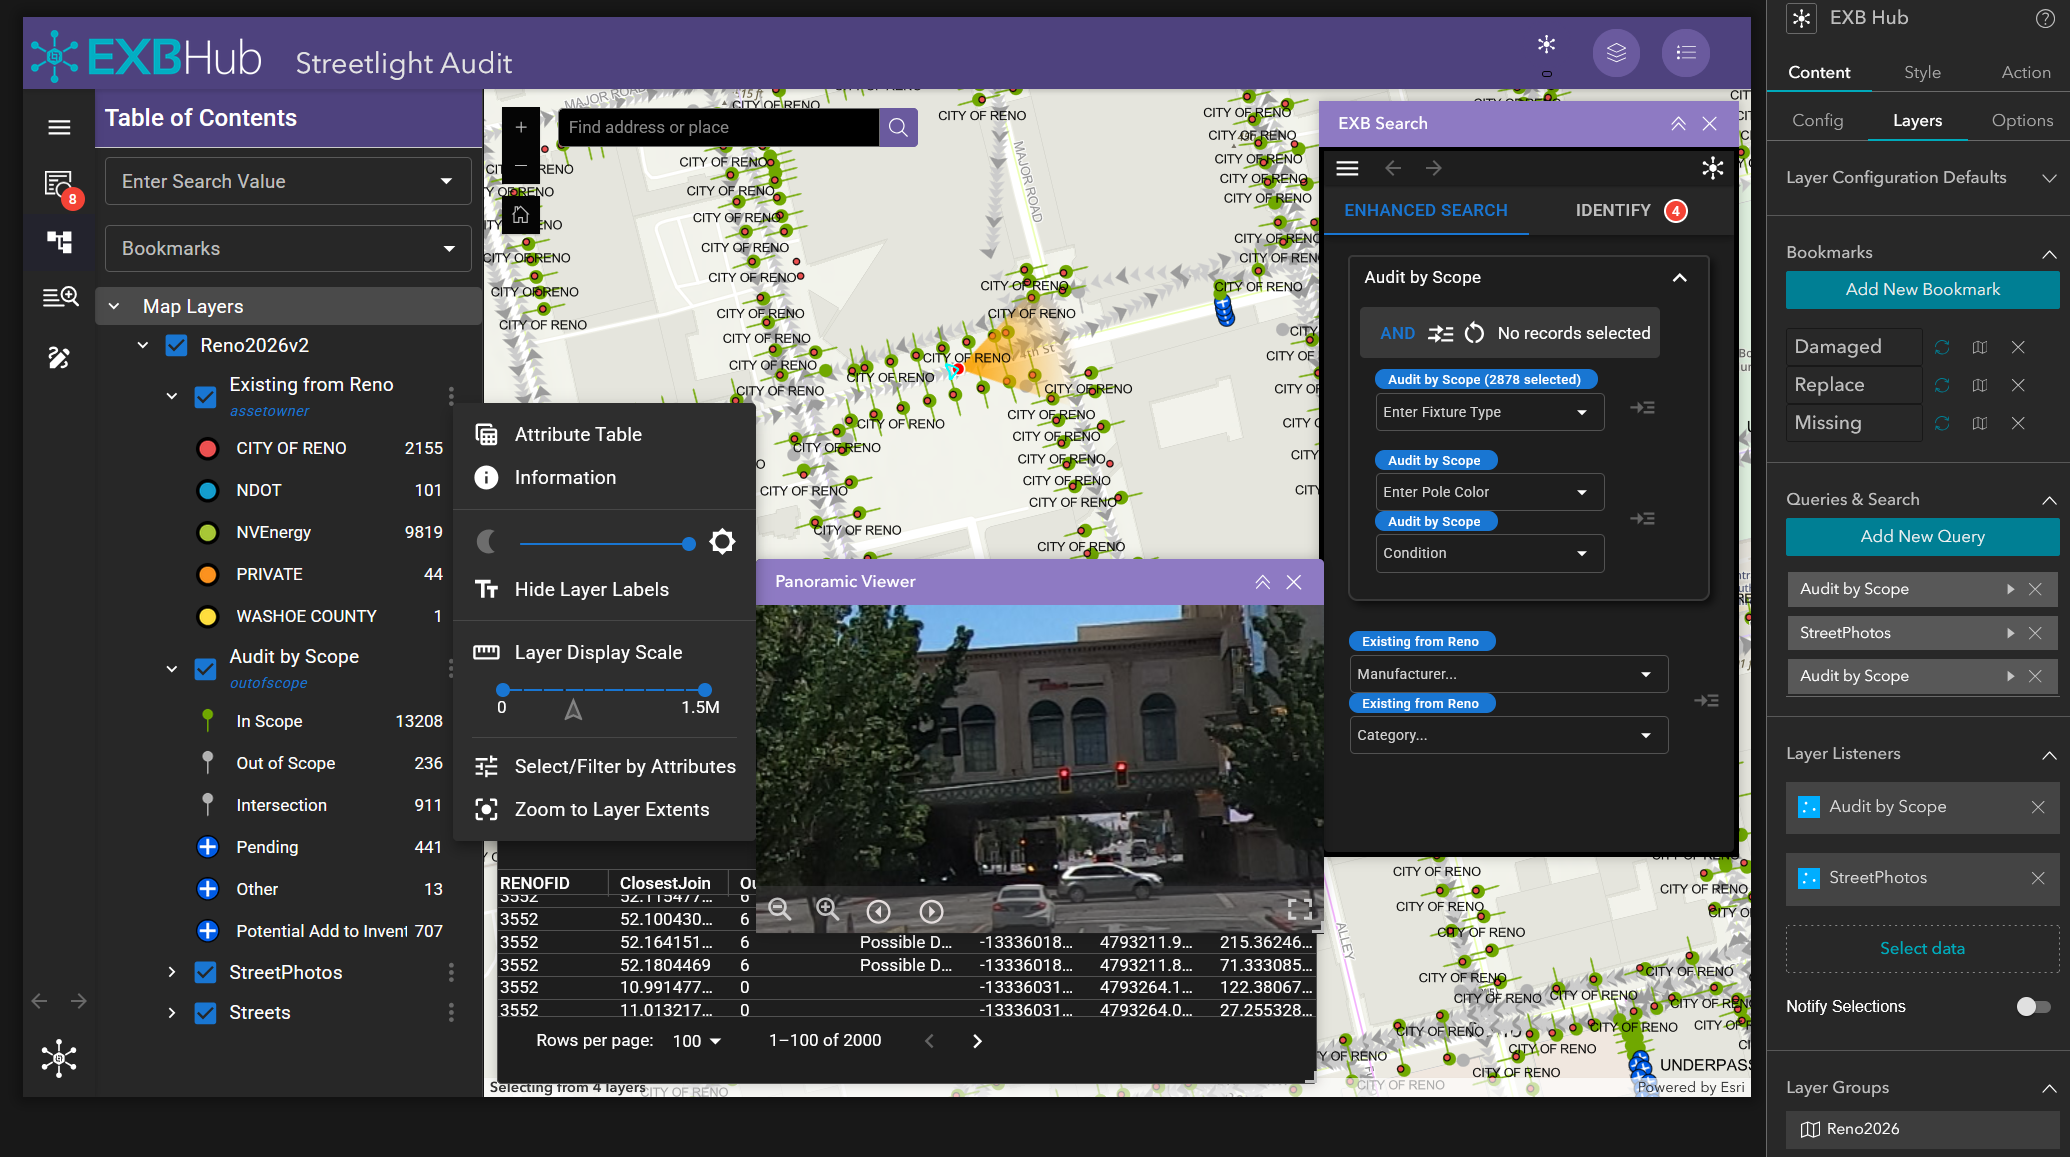Choose Attribute Table from the layer menu
This screenshot has width=2070, height=1157.
click(578, 434)
